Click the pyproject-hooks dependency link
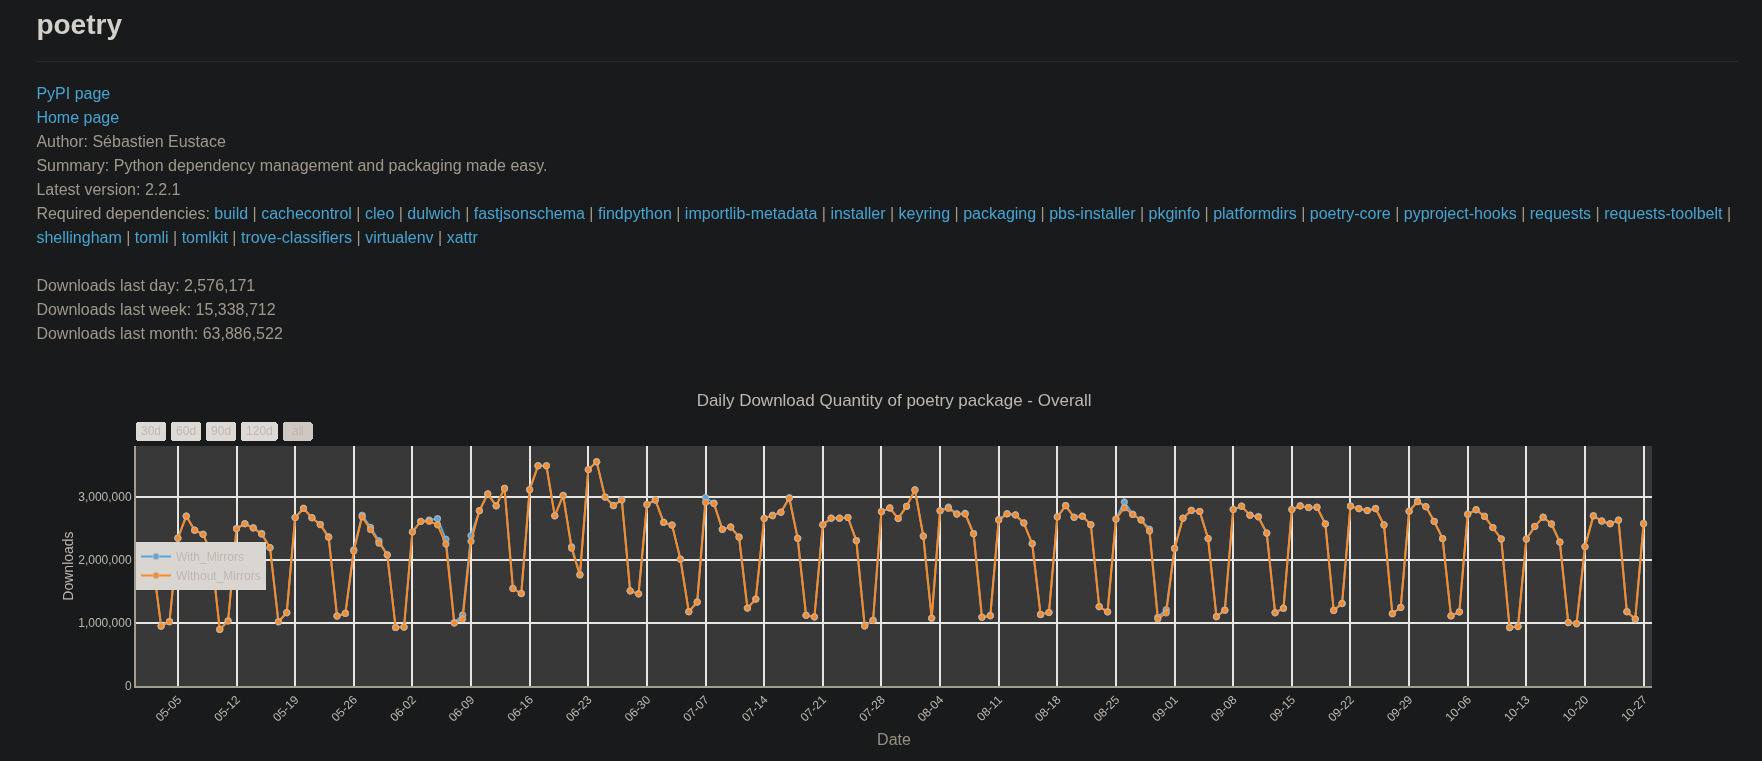Screen dimensions: 1762x761 tap(1459, 213)
